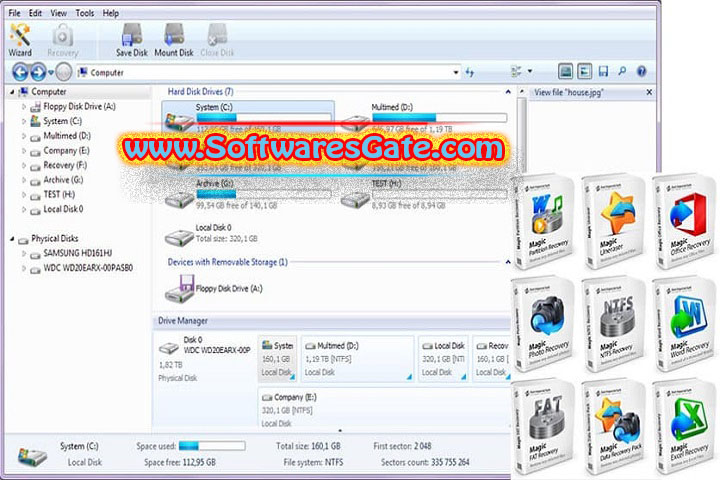Click the Drive Manager header
720x480 pixels.
332,321
